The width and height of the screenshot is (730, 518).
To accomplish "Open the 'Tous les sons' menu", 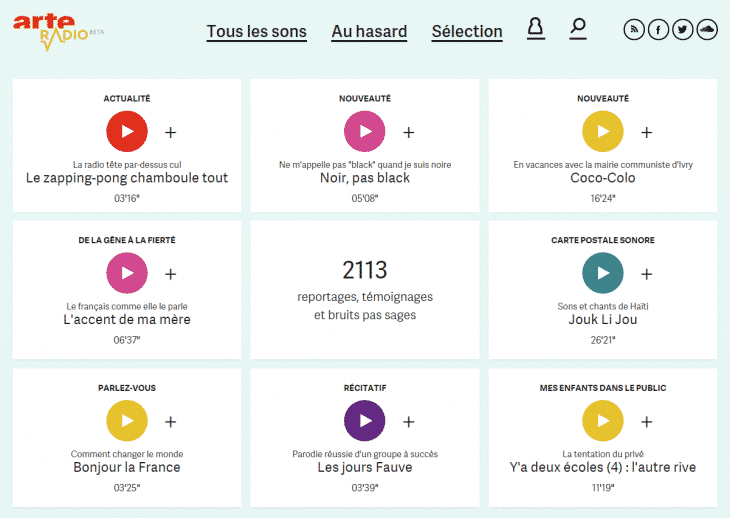I will (x=256, y=32).
